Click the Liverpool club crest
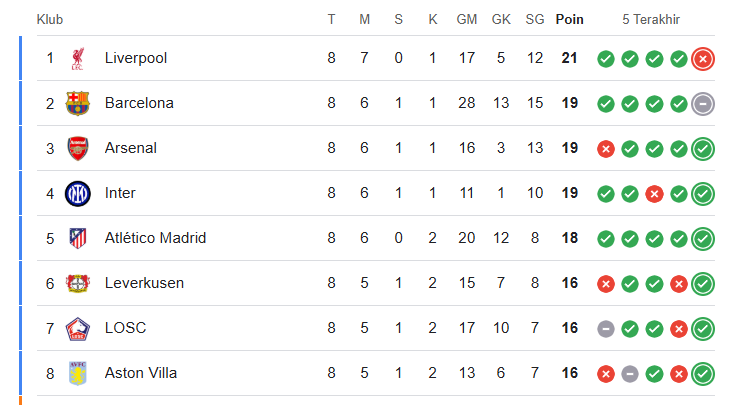 click(77, 58)
